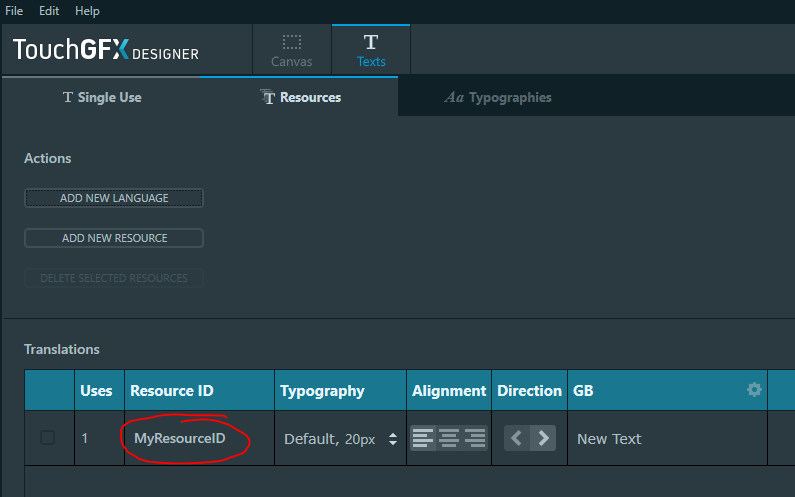Click the Typography column header
This screenshot has width=795, height=497.
pyautogui.click(x=340, y=390)
